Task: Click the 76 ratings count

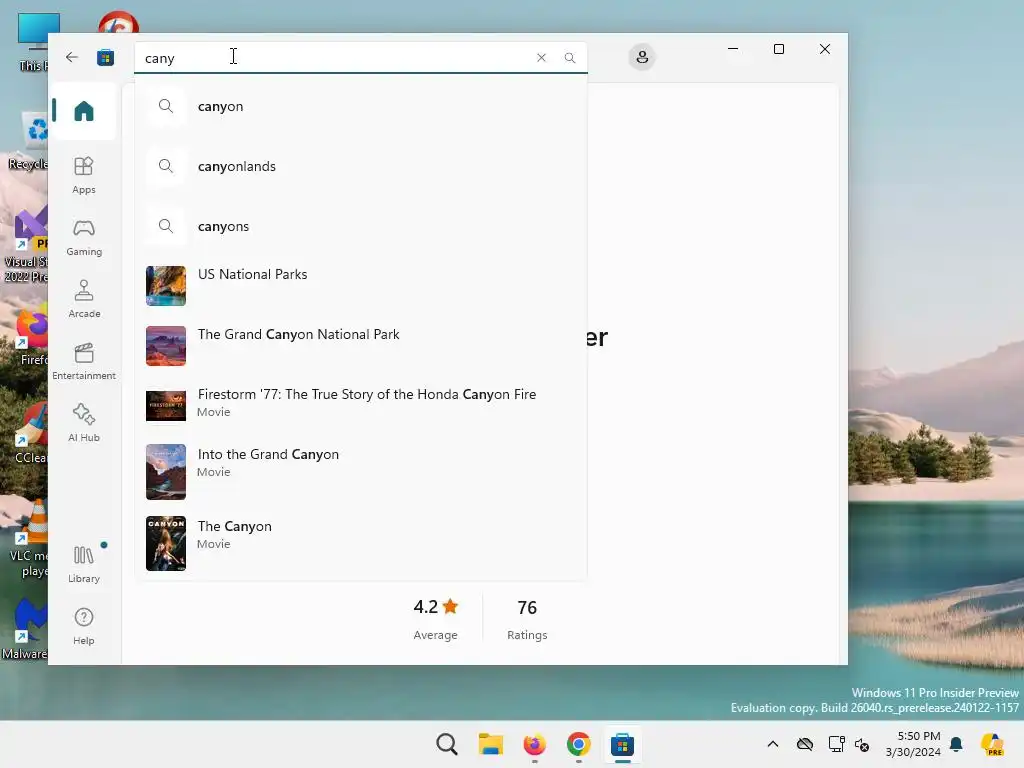Action: (x=527, y=607)
